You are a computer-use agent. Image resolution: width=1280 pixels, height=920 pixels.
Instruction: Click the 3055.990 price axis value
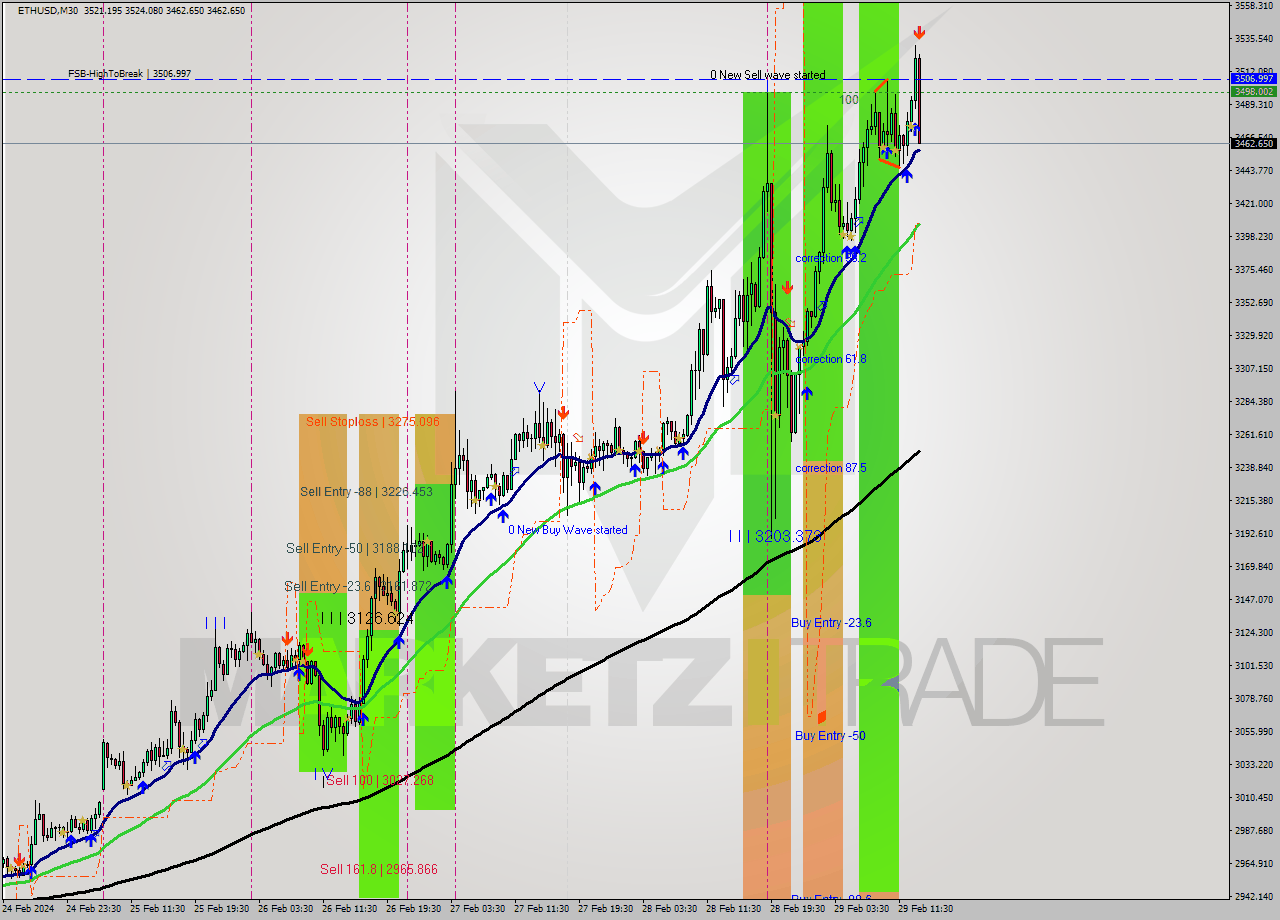pos(1253,732)
